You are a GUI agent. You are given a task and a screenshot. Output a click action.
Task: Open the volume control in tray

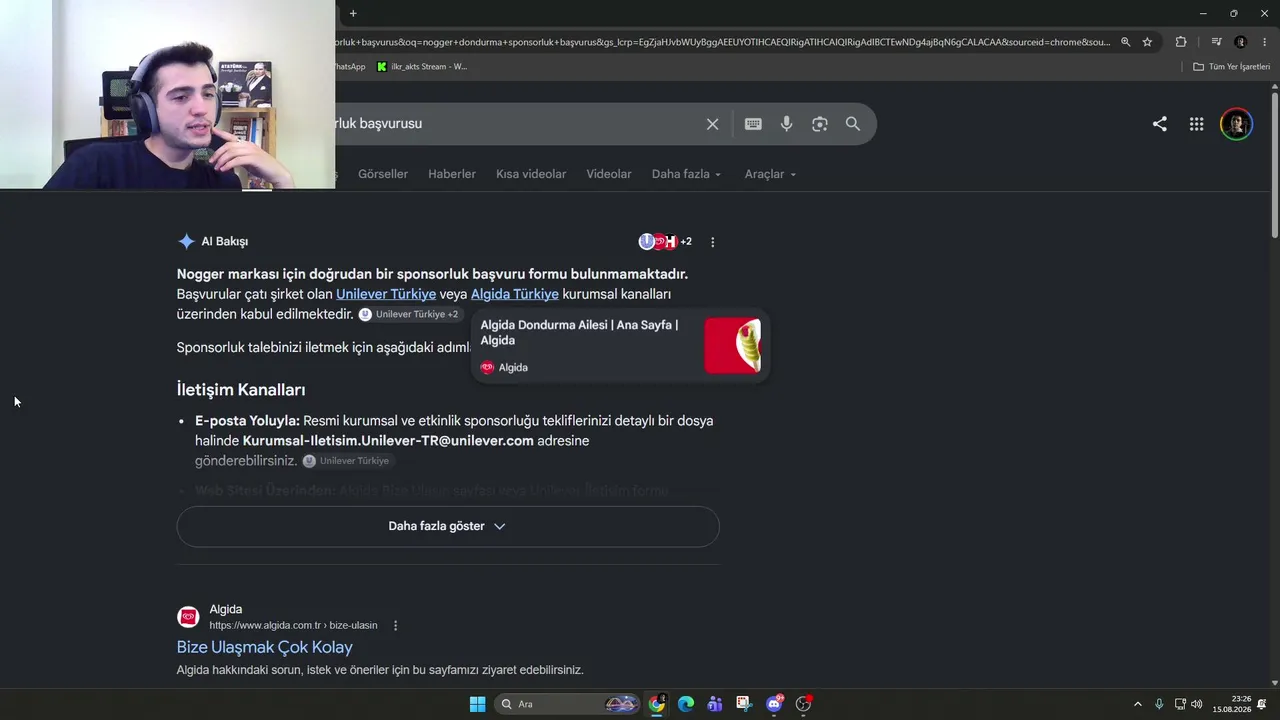(x=1197, y=704)
